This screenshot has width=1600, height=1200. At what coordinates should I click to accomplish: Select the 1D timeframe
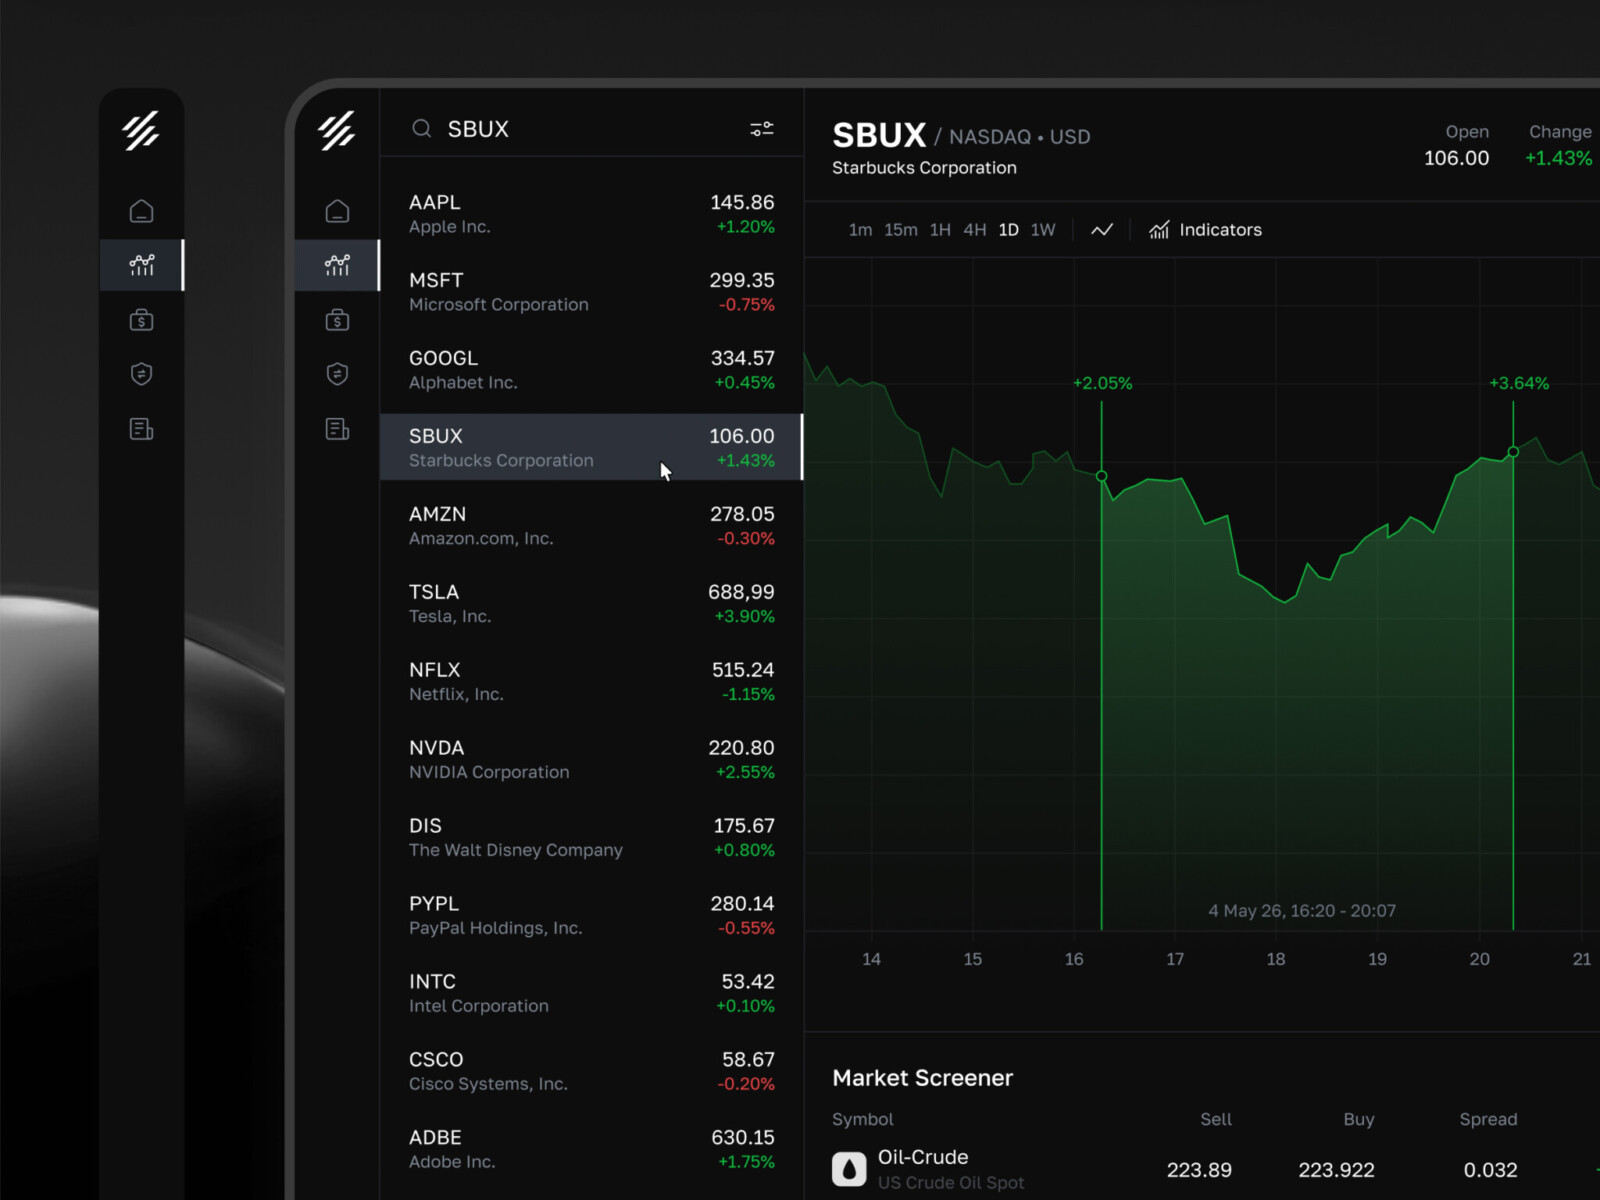1009,230
